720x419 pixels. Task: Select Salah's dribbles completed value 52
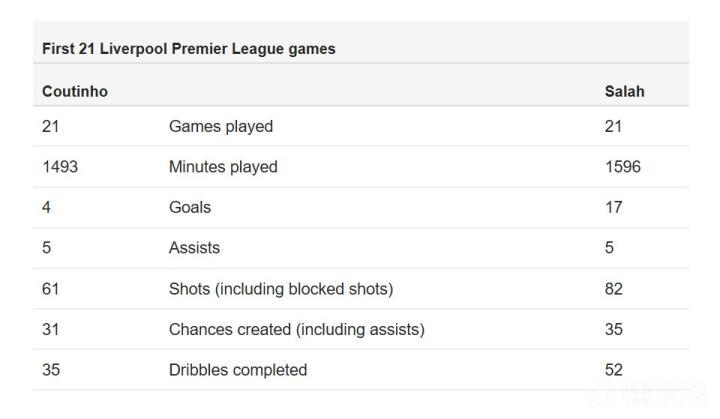pyautogui.click(x=613, y=370)
